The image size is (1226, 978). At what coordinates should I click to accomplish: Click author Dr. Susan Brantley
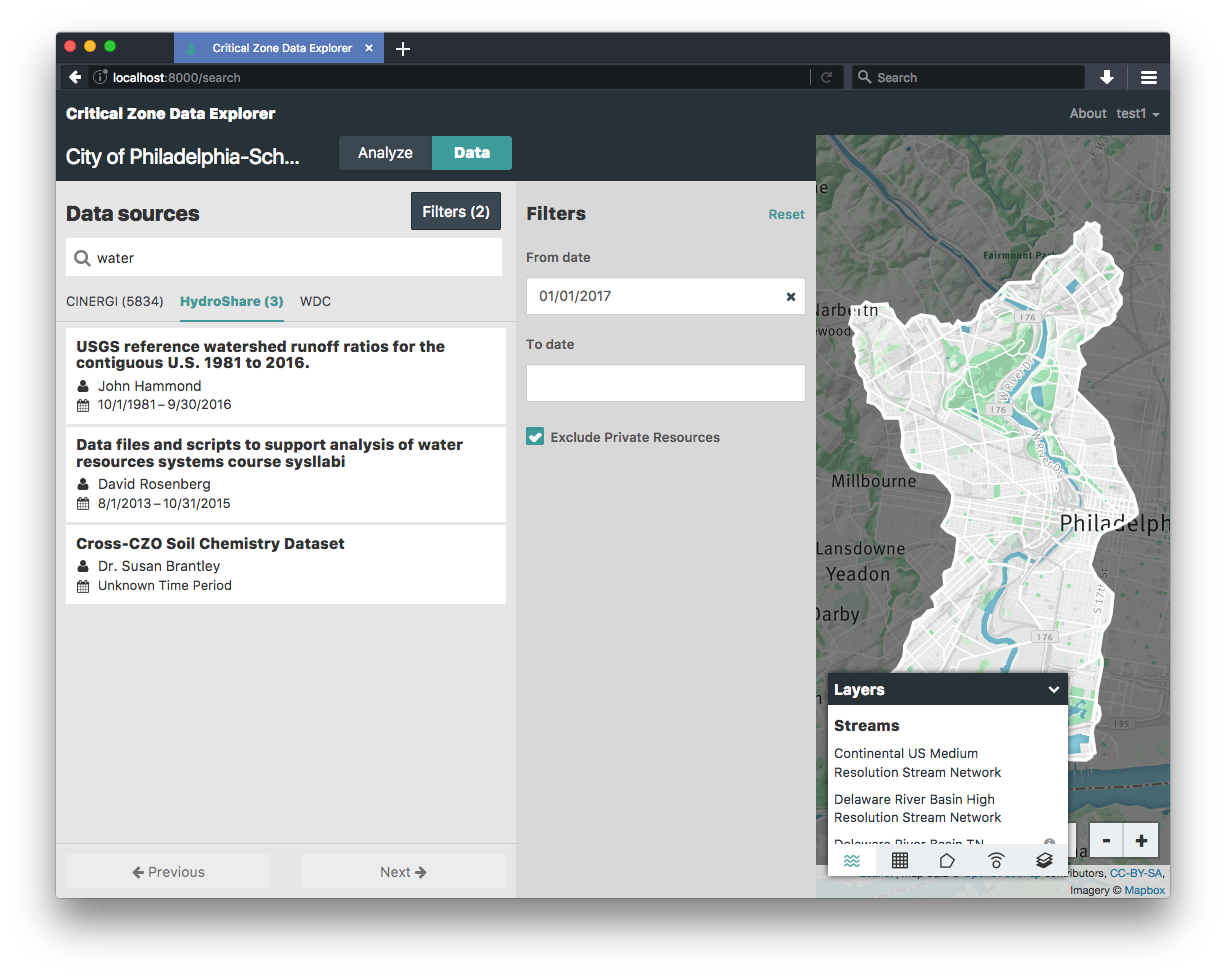point(159,566)
